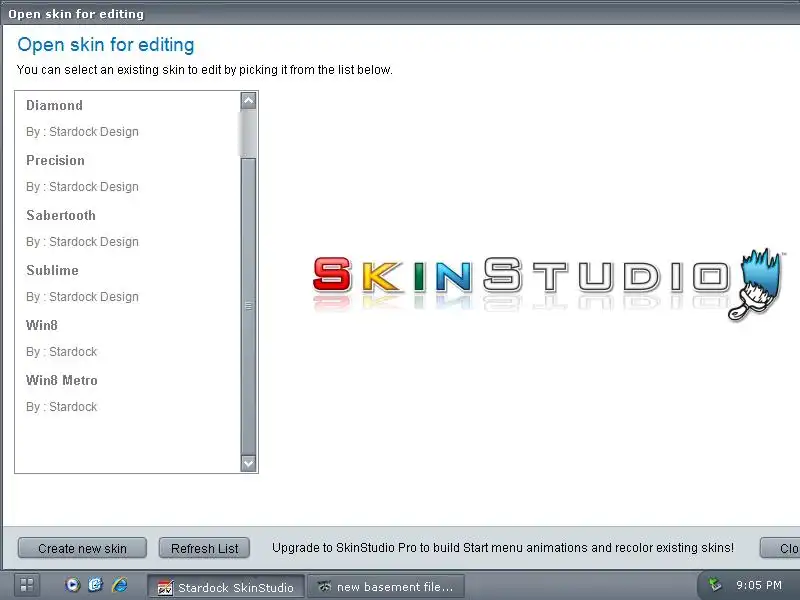Viewport: 800px width, 600px height.
Task: Pick the Sublime skin from list
Action: point(53,270)
